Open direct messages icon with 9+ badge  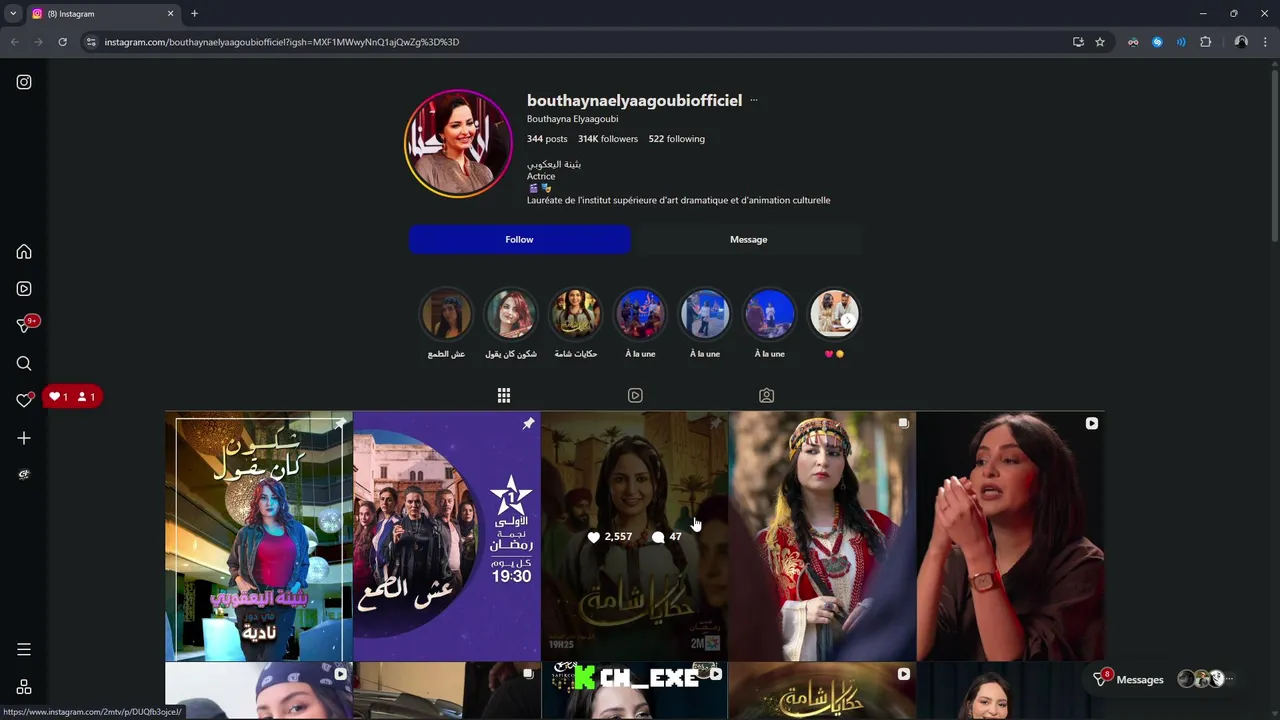pyautogui.click(x=26, y=325)
